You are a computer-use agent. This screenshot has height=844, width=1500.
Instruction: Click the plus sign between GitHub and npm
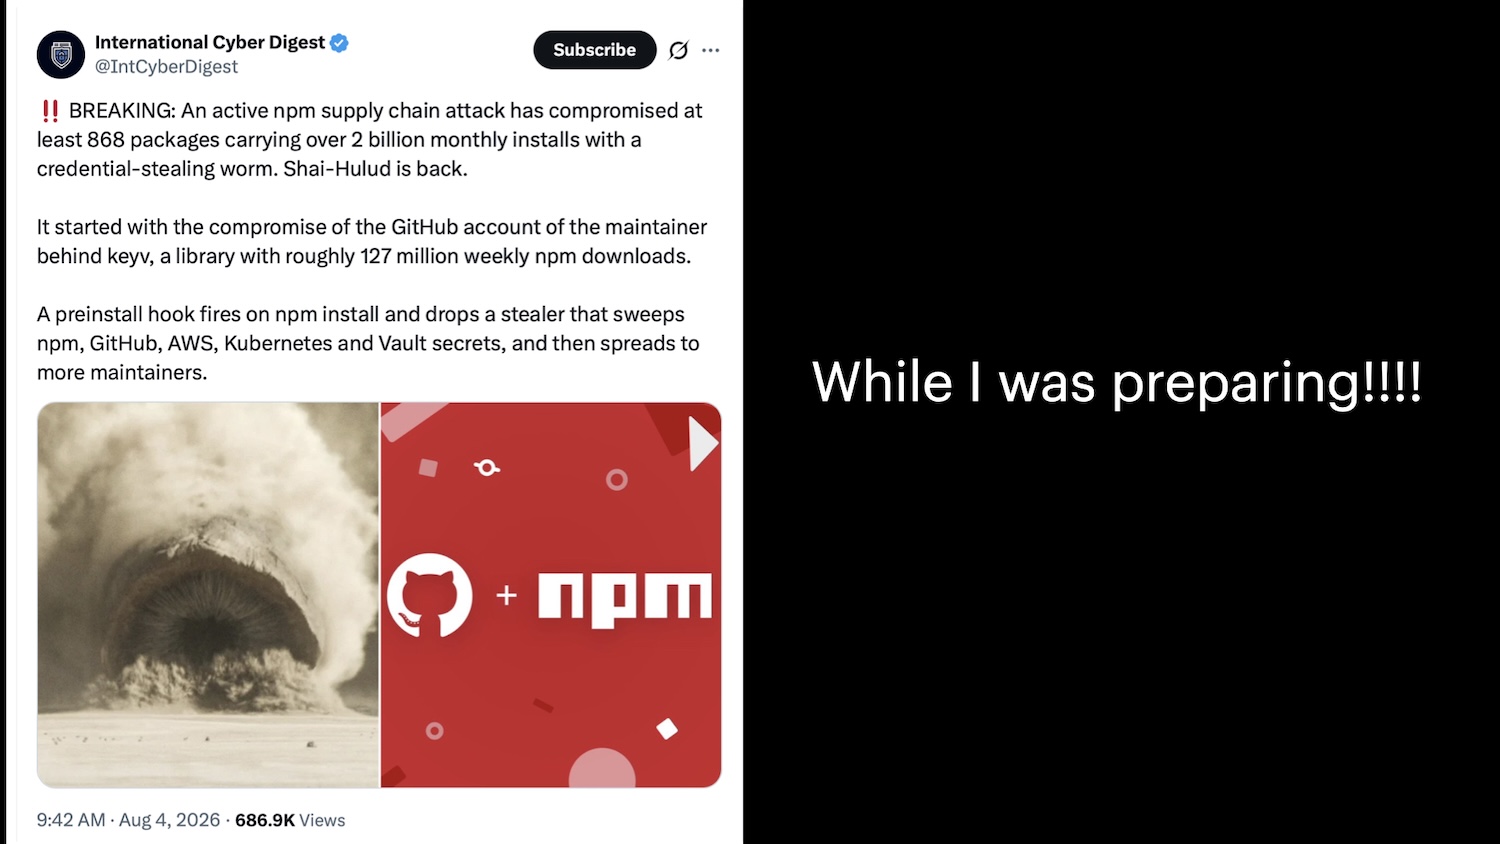[507, 596]
